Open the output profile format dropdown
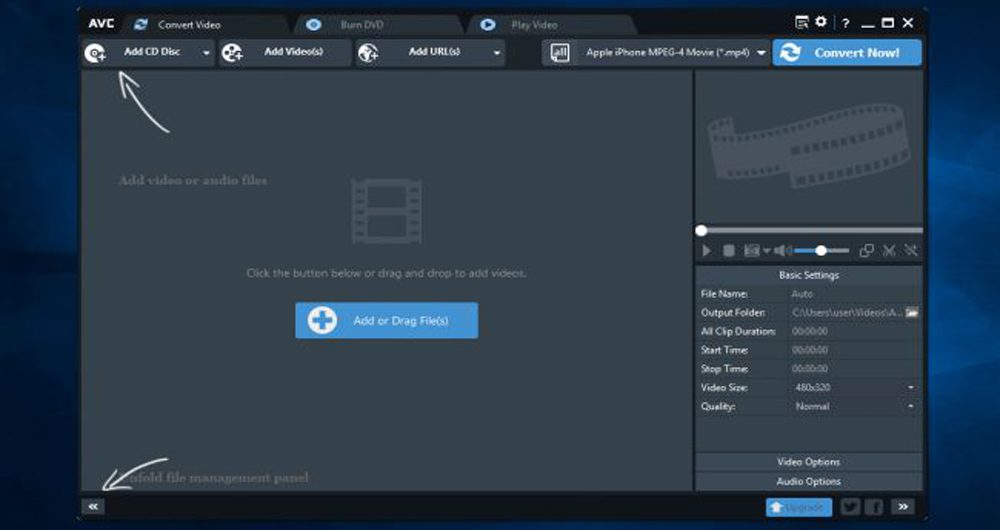The width and height of the screenshot is (1000, 530). click(x=761, y=53)
